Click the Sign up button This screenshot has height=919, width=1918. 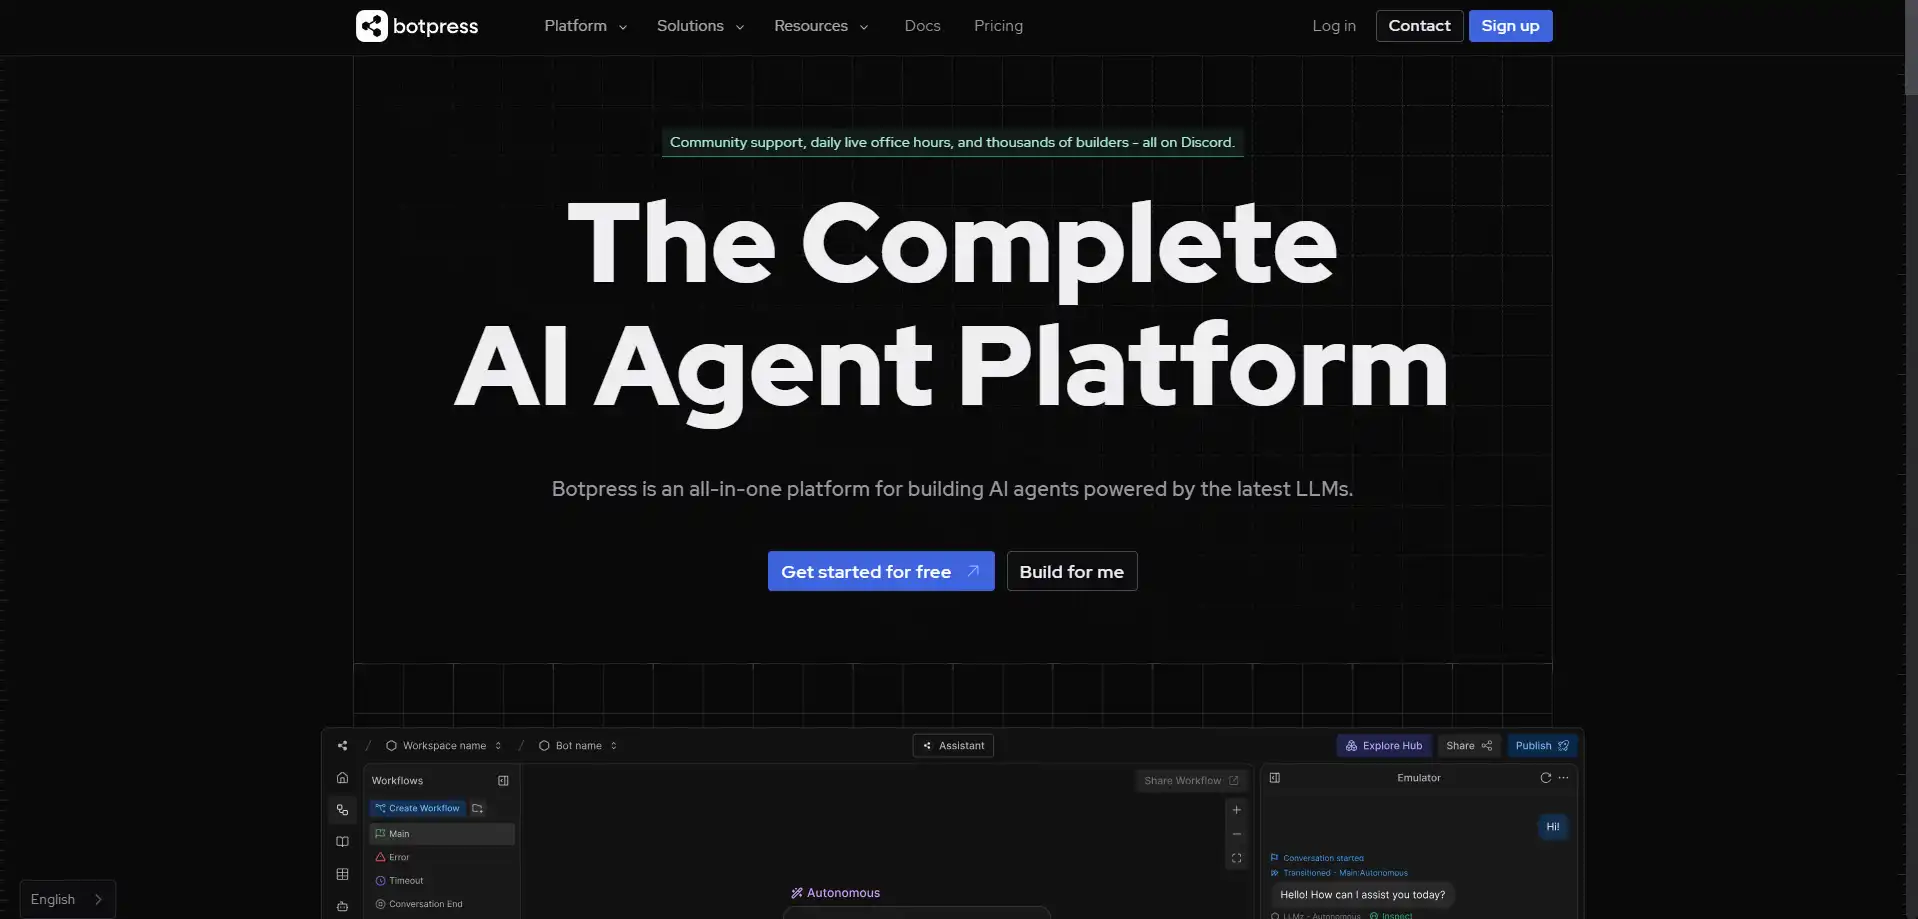tap(1510, 26)
